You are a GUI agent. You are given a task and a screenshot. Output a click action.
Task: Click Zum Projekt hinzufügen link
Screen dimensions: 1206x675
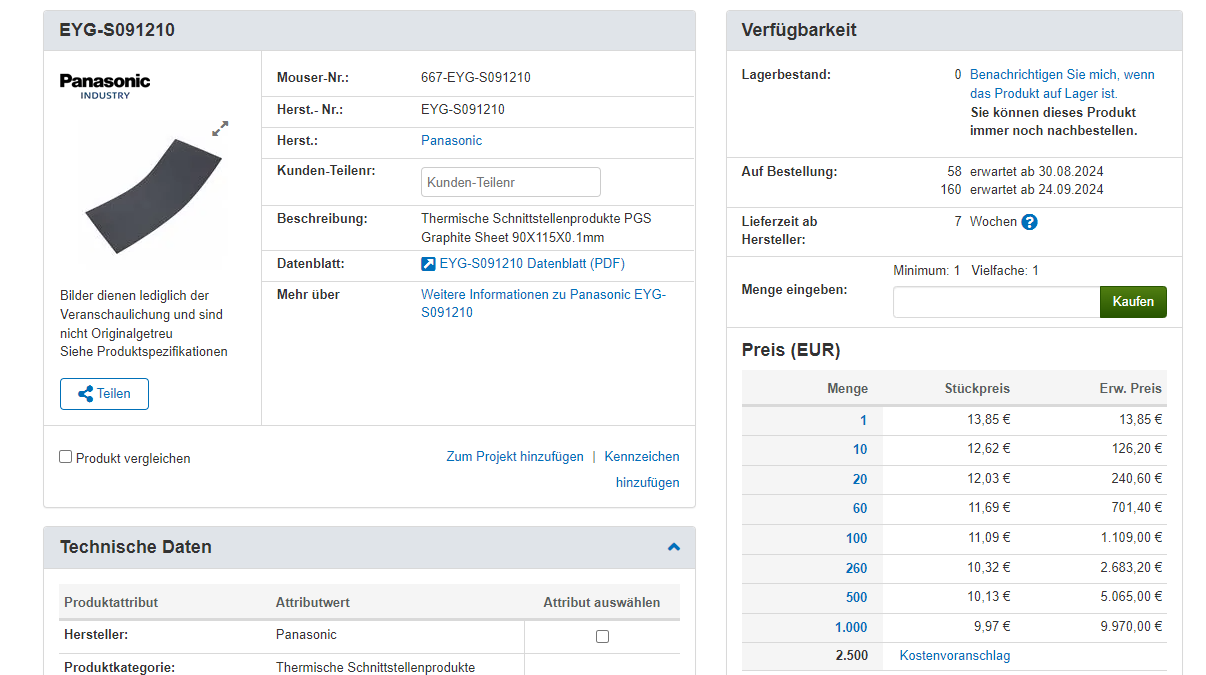tap(515, 457)
